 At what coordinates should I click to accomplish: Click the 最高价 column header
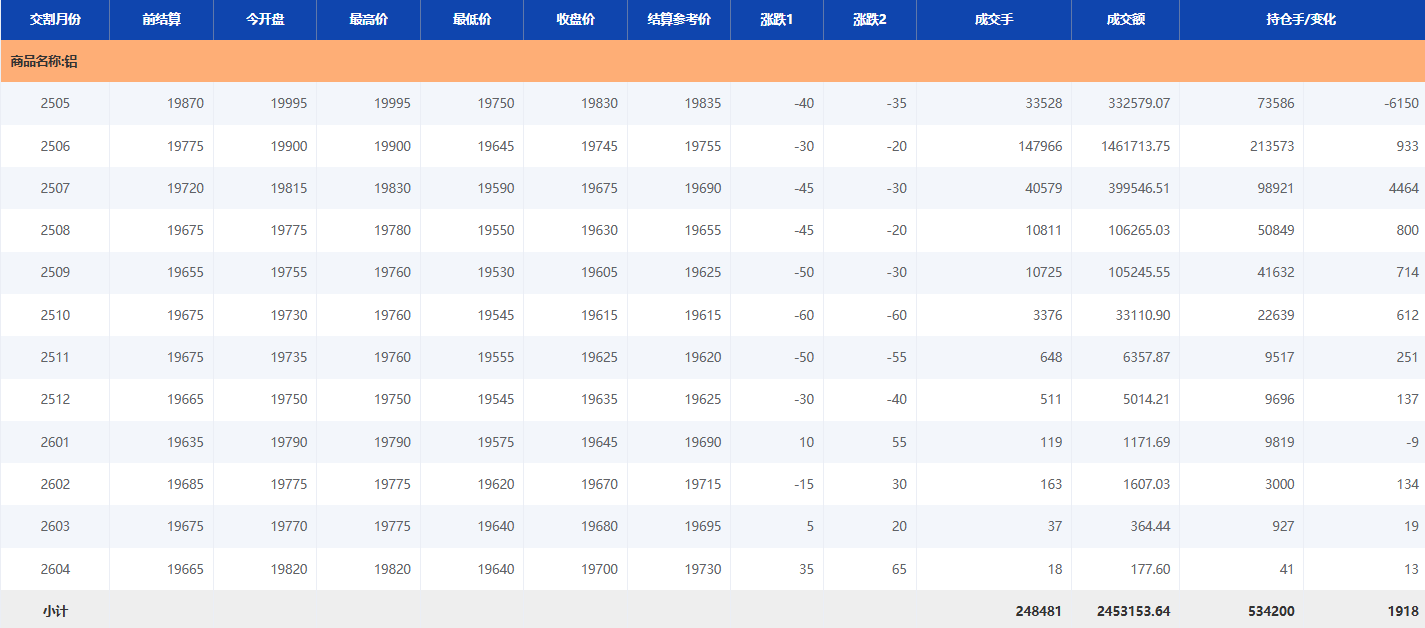pyautogui.click(x=368, y=20)
